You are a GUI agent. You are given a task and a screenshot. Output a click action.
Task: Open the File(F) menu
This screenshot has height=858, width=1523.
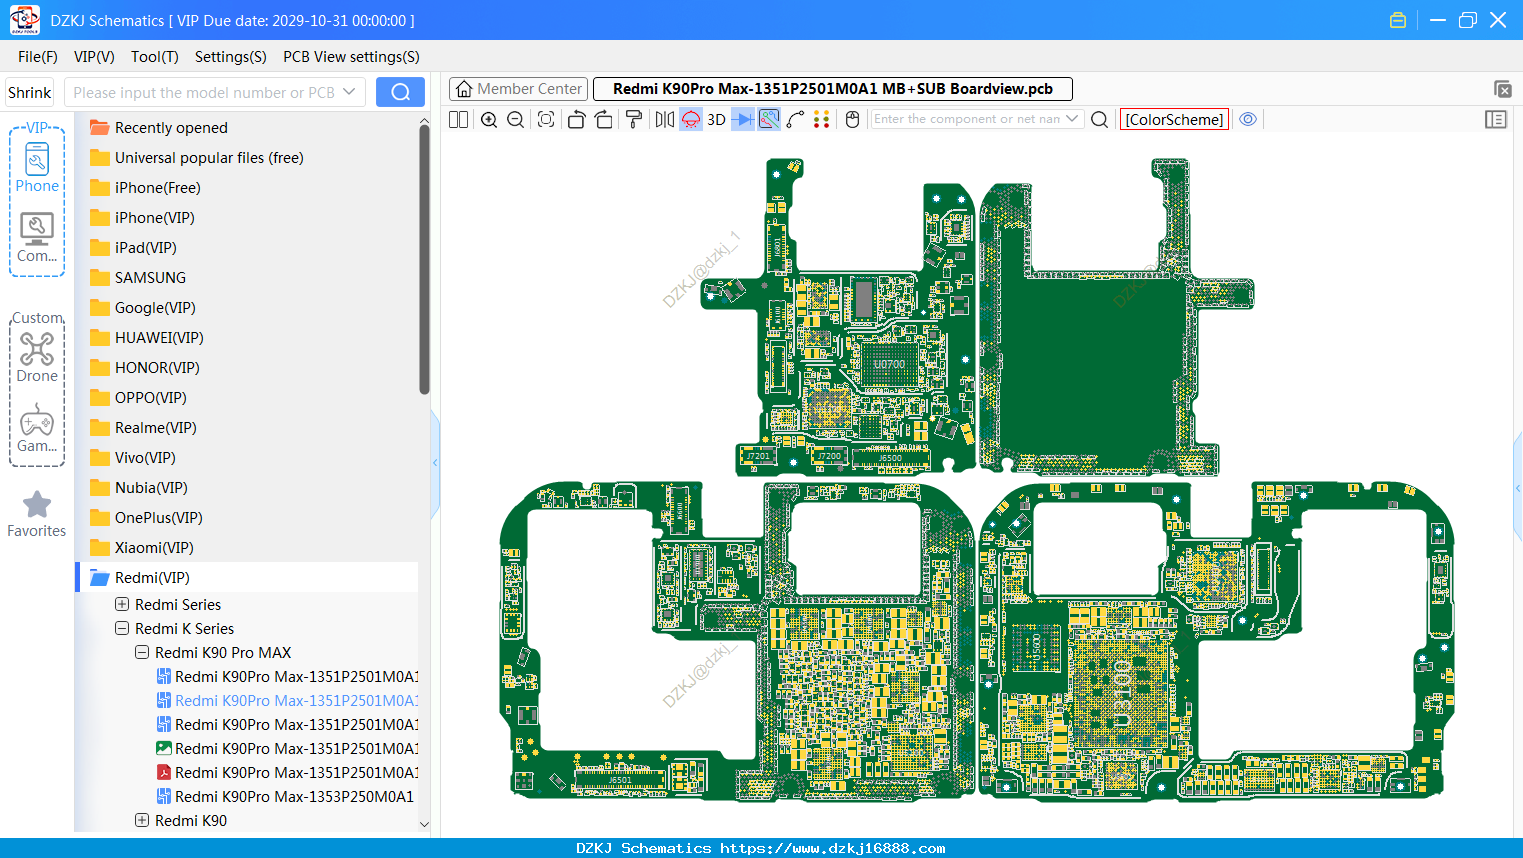tap(38, 57)
